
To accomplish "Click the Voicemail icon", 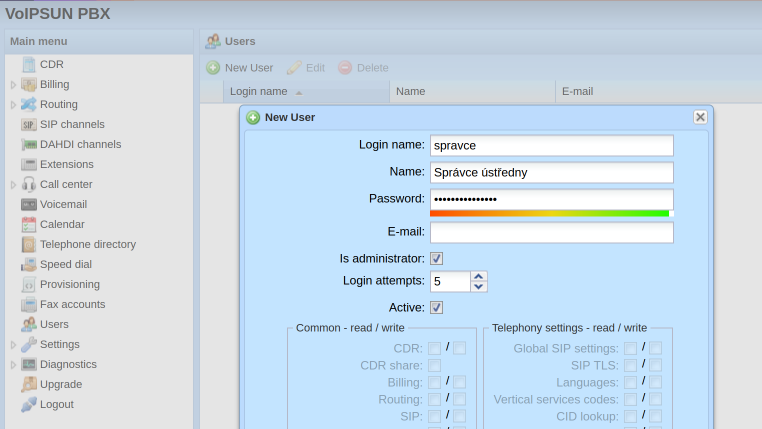I will click(x=29, y=205).
